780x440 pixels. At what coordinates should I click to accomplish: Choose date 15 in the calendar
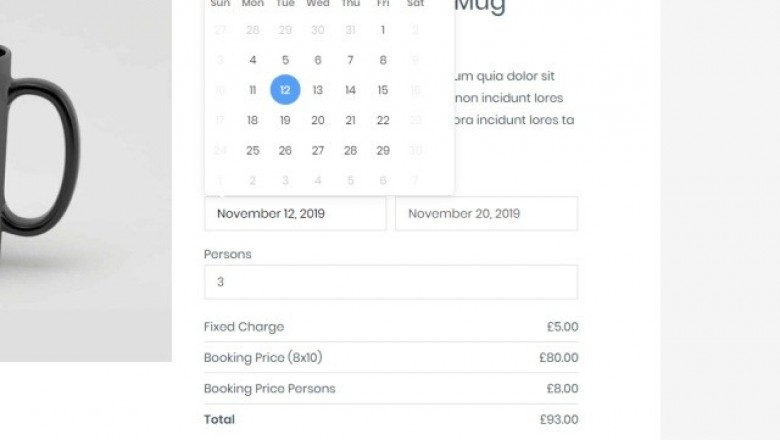click(x=383, y=90)
